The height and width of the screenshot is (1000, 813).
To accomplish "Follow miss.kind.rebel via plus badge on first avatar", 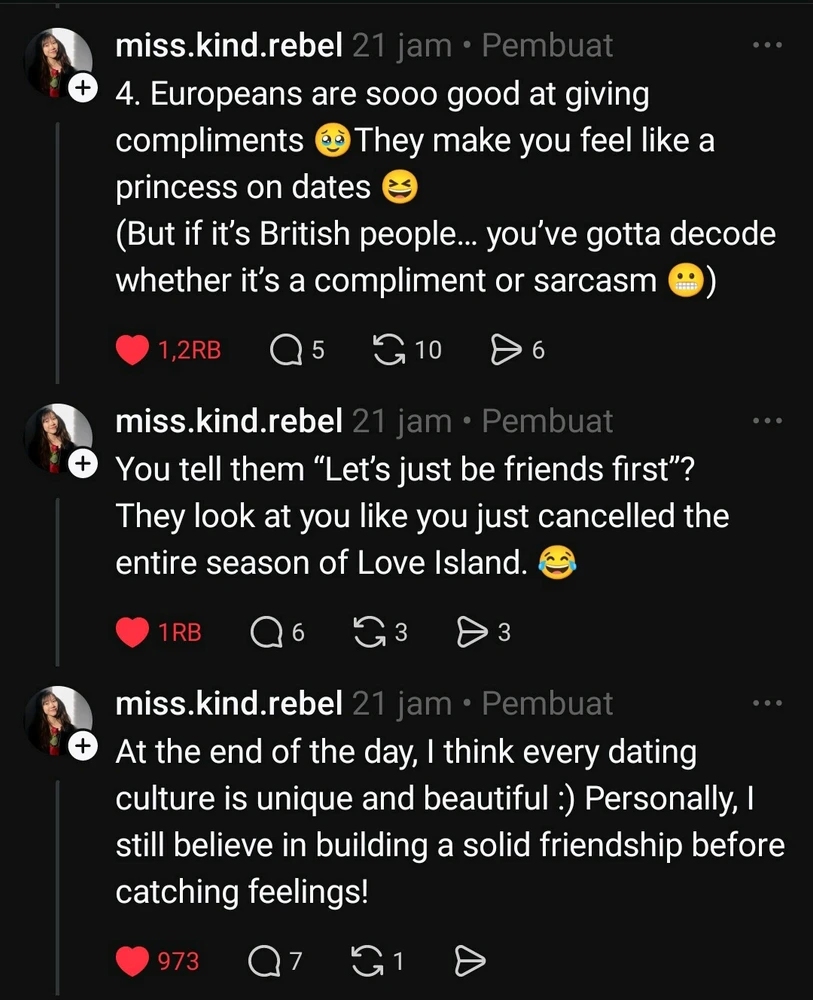I will click(x=82, y=88).
